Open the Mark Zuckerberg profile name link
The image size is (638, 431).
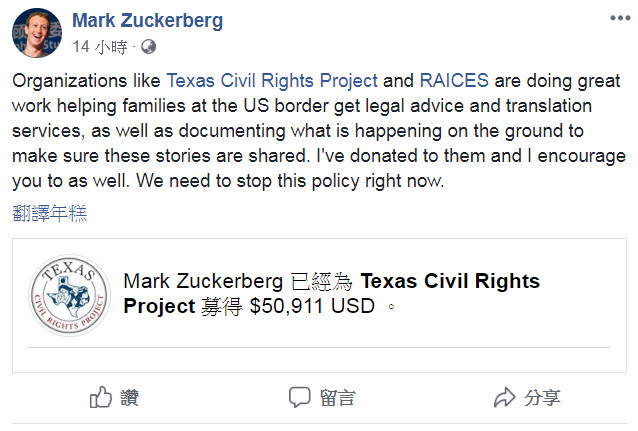[x=147, y=20]
